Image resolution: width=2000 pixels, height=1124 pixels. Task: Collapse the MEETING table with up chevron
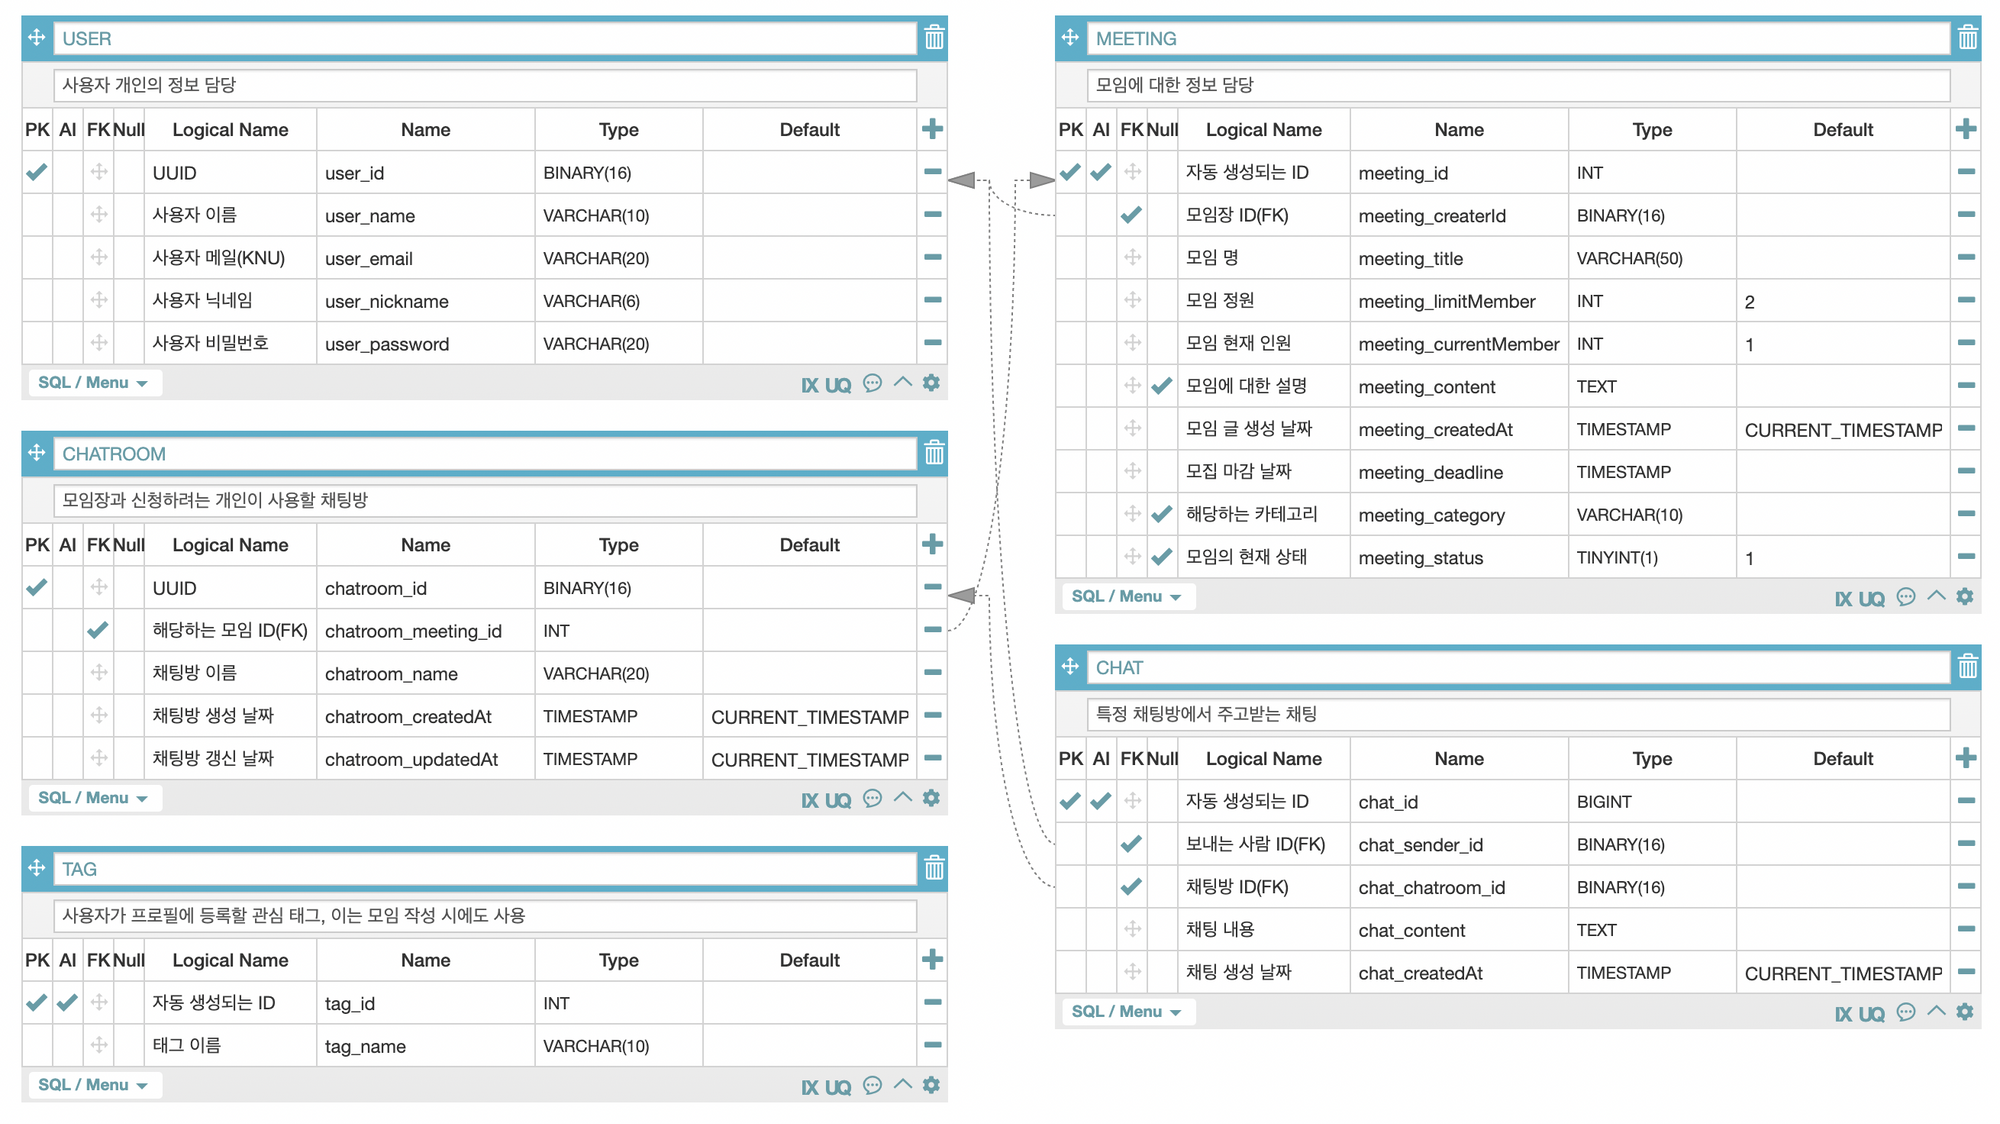[x=1936, y=597]
